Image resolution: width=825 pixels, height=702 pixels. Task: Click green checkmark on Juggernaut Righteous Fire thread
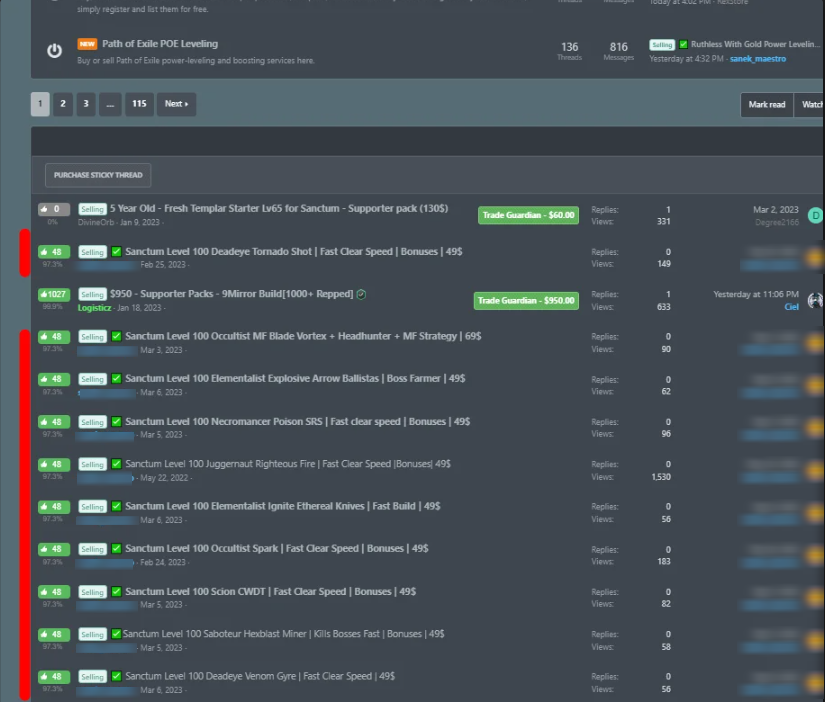(x=117, y=464)
